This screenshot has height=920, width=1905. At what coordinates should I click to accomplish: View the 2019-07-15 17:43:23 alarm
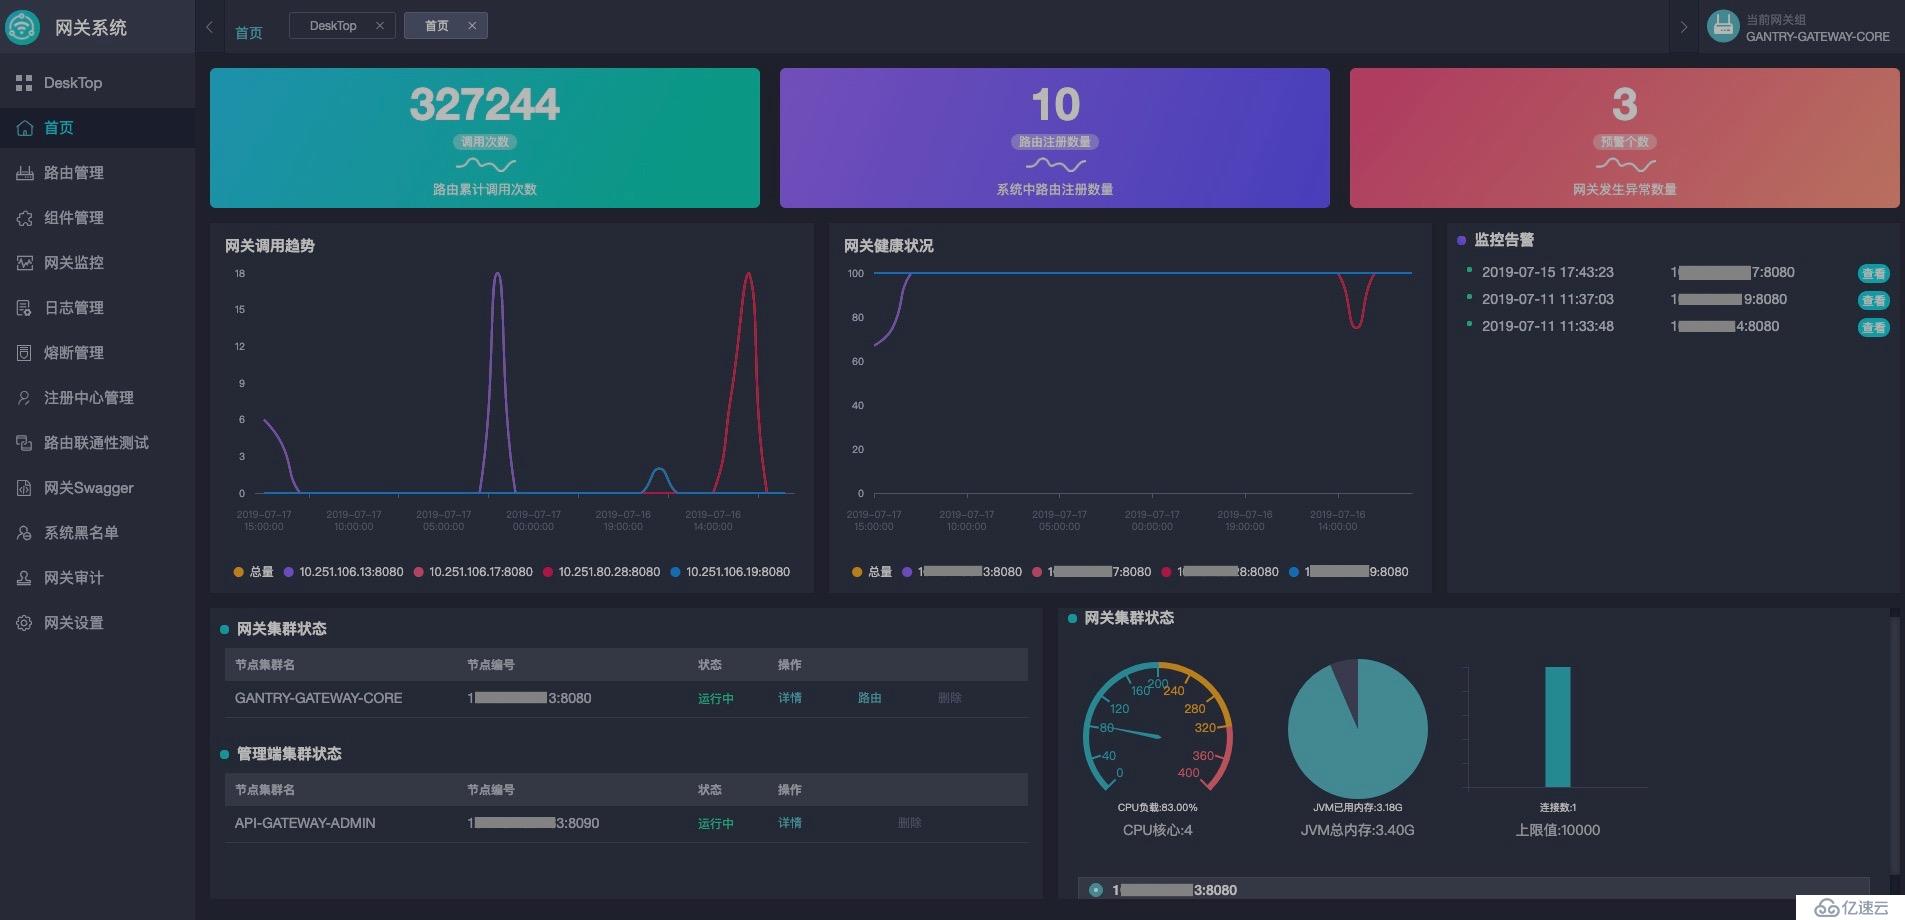coord(1873,273)
